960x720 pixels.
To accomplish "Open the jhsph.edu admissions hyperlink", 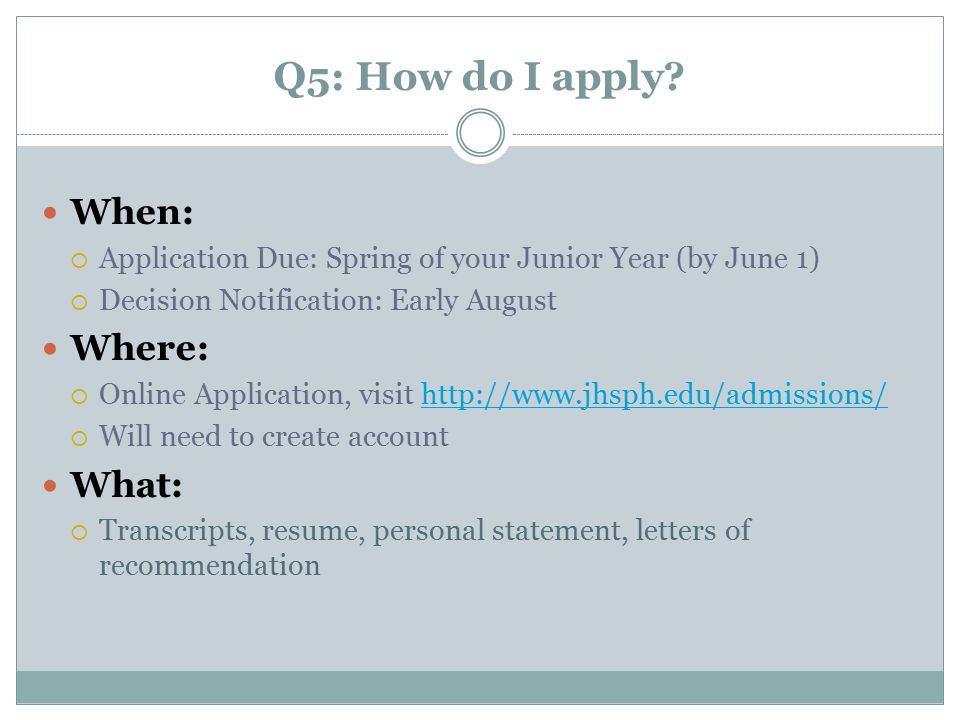I will coord(654,394).
